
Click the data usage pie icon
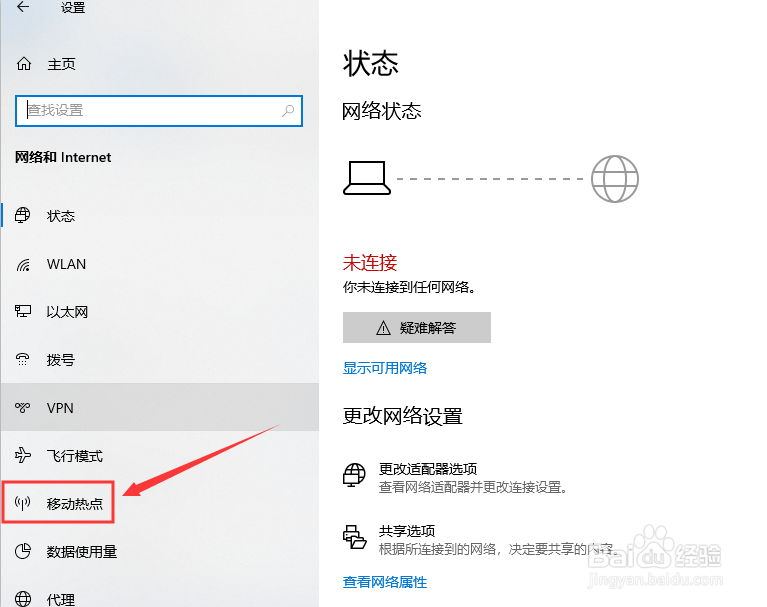(x=23, y=551)
